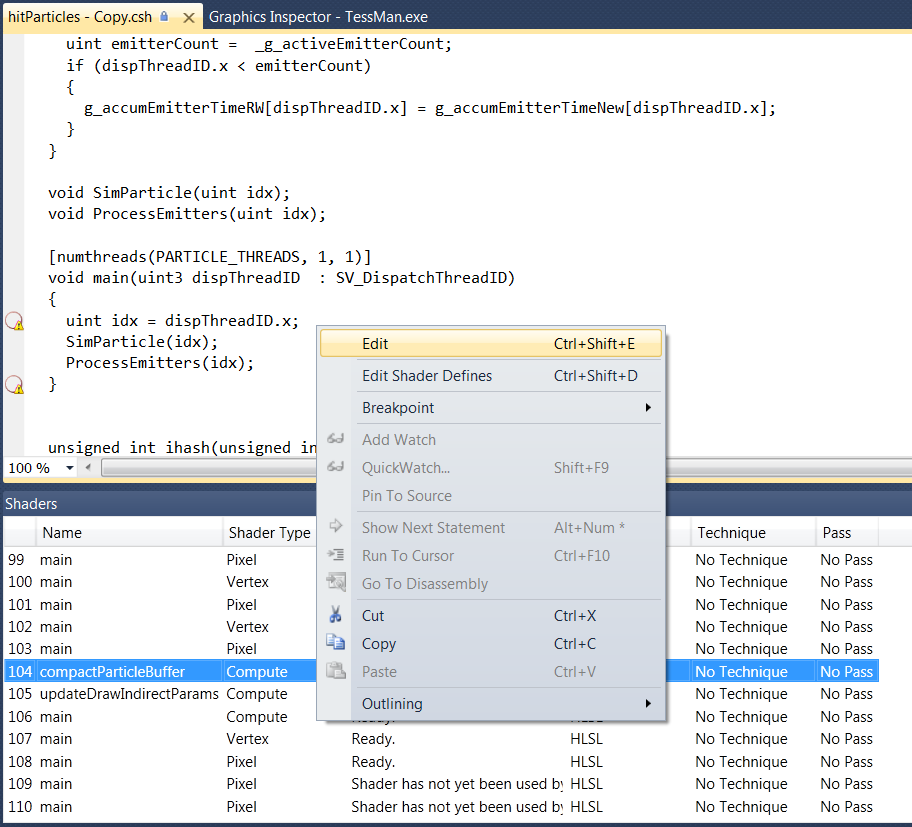Open the 100 % zoom dropdown

coord(69,468)
